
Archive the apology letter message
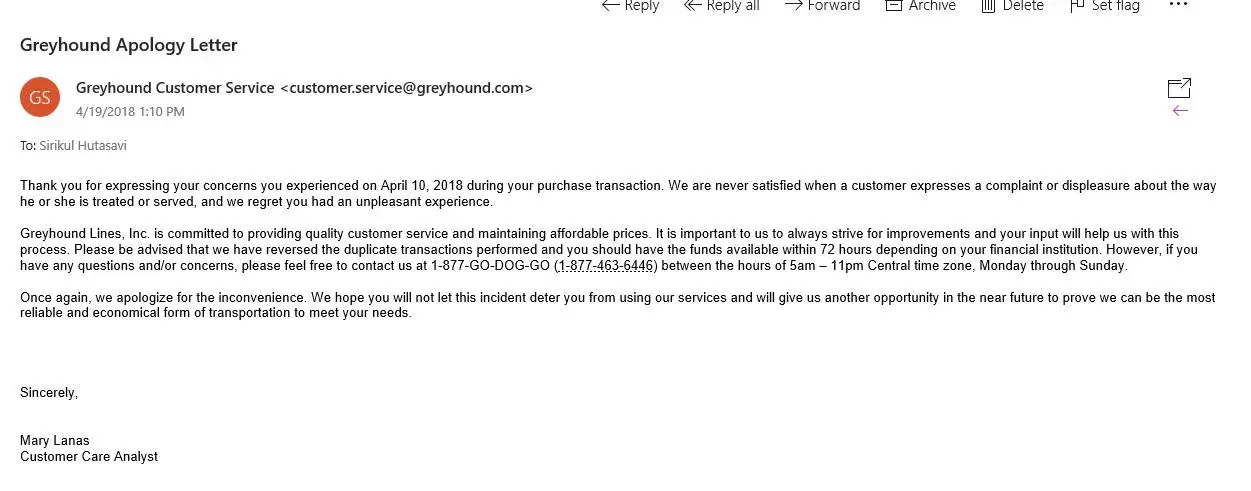920,6
